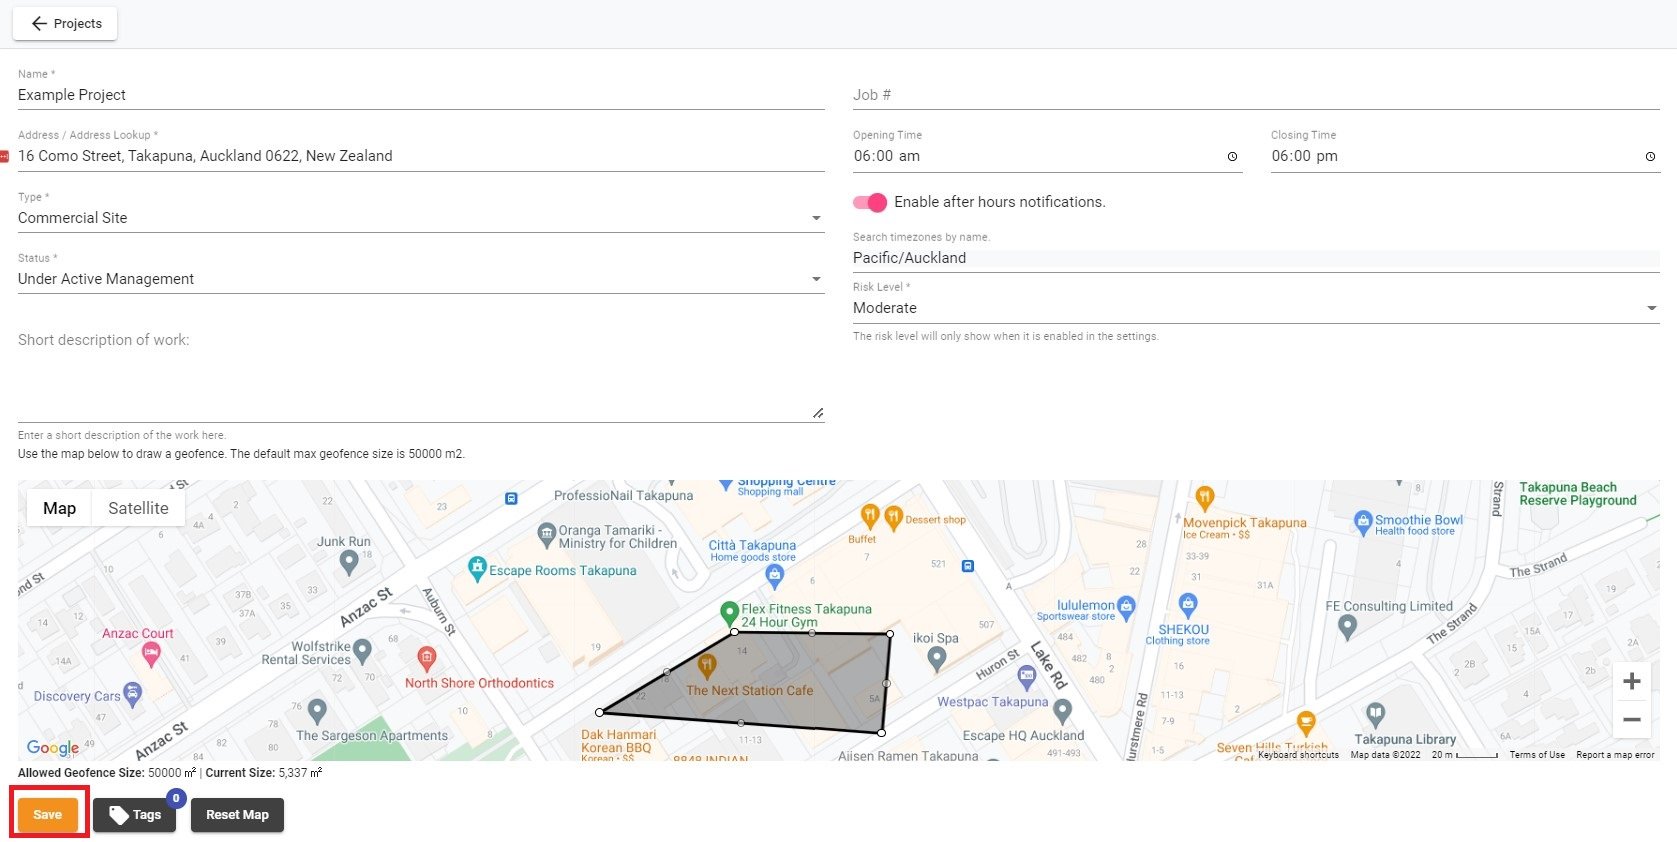This screenshot has height=842, width=1677.
Task: Reset the map geofence
Action: 237,814
